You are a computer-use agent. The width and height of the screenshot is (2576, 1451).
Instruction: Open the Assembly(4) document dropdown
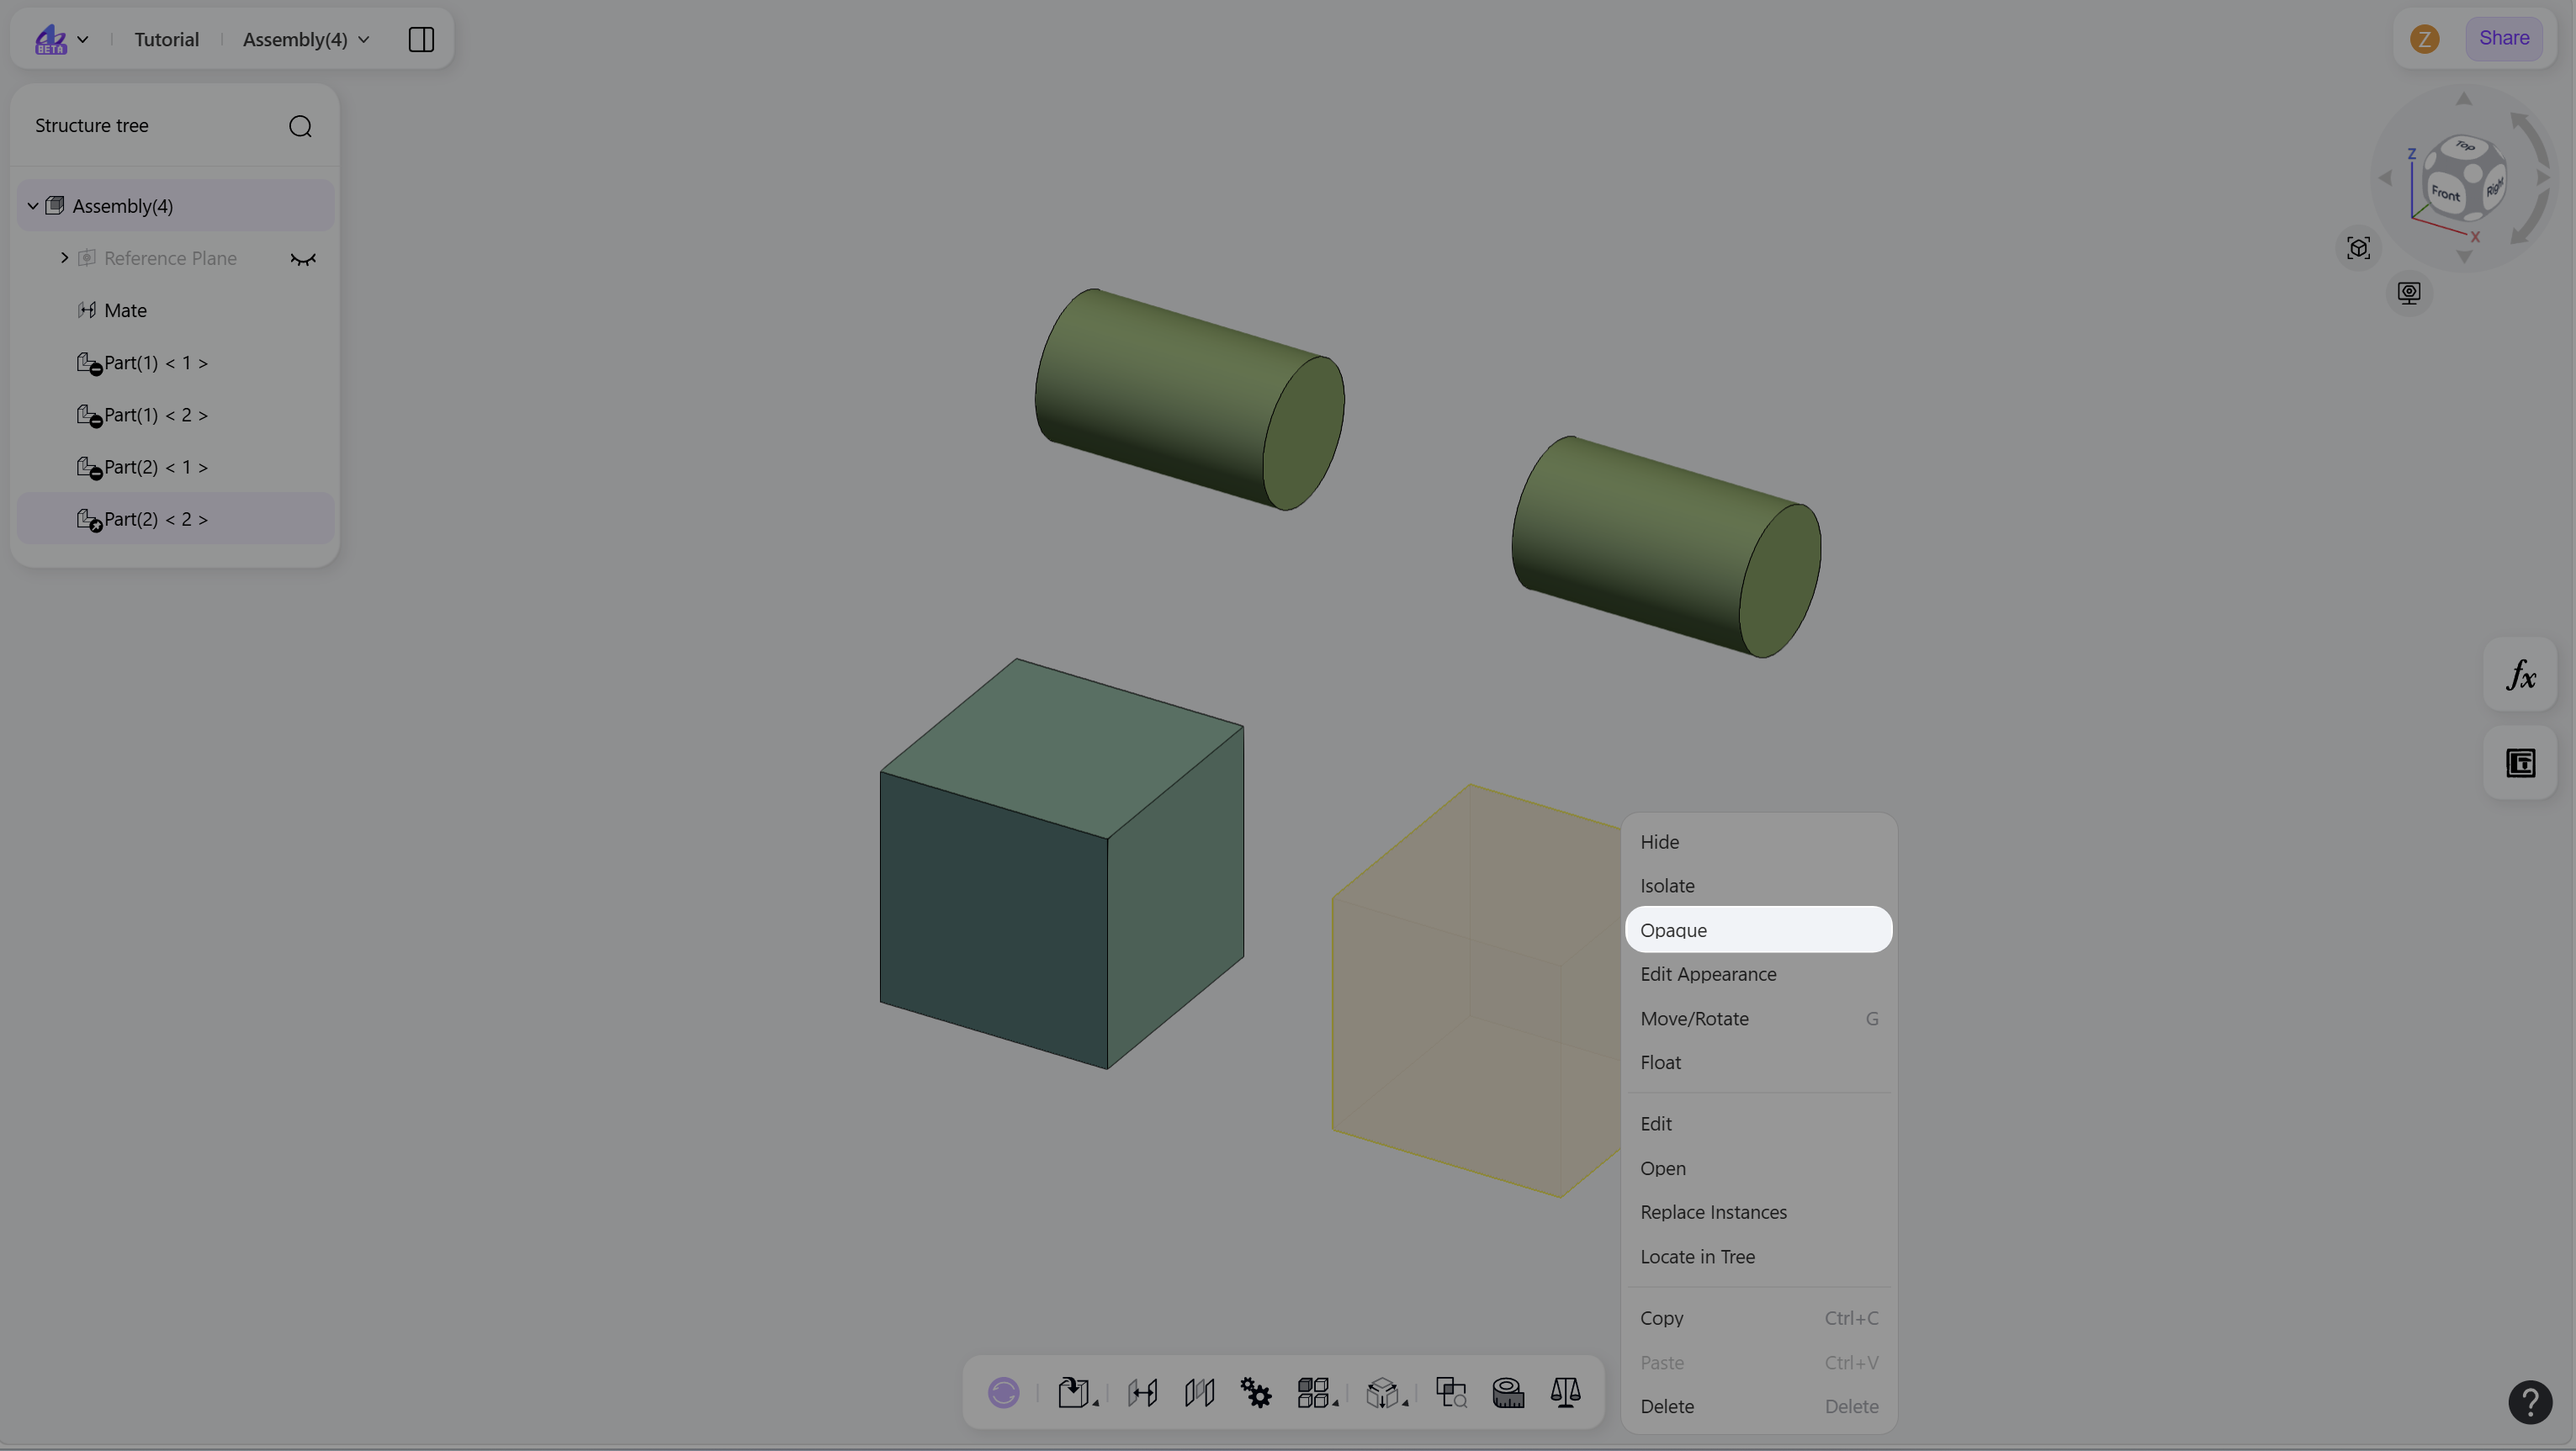[x=306, y=39]
